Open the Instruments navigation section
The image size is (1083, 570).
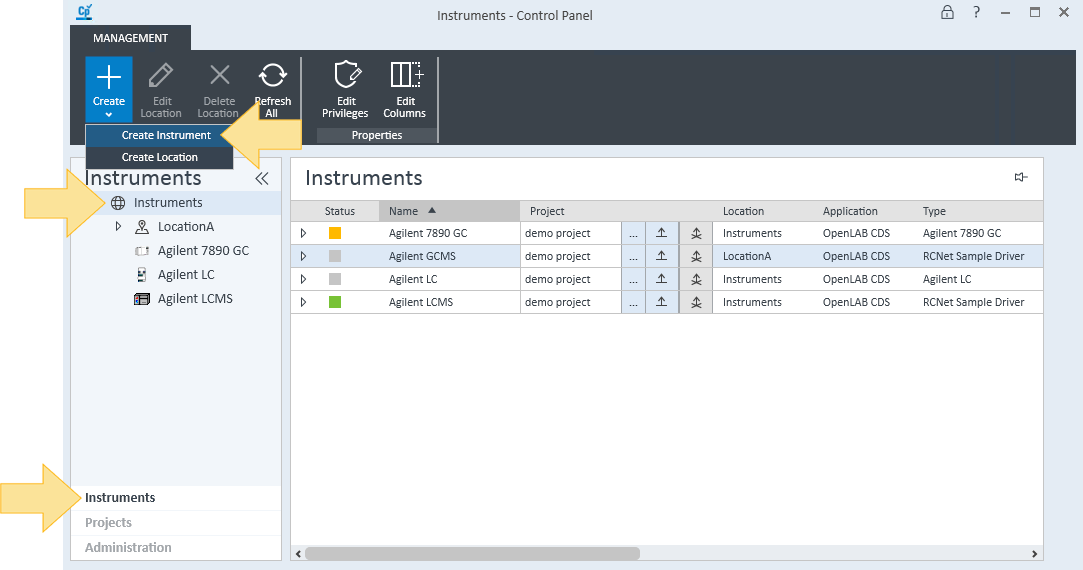(x=176, y=497)
